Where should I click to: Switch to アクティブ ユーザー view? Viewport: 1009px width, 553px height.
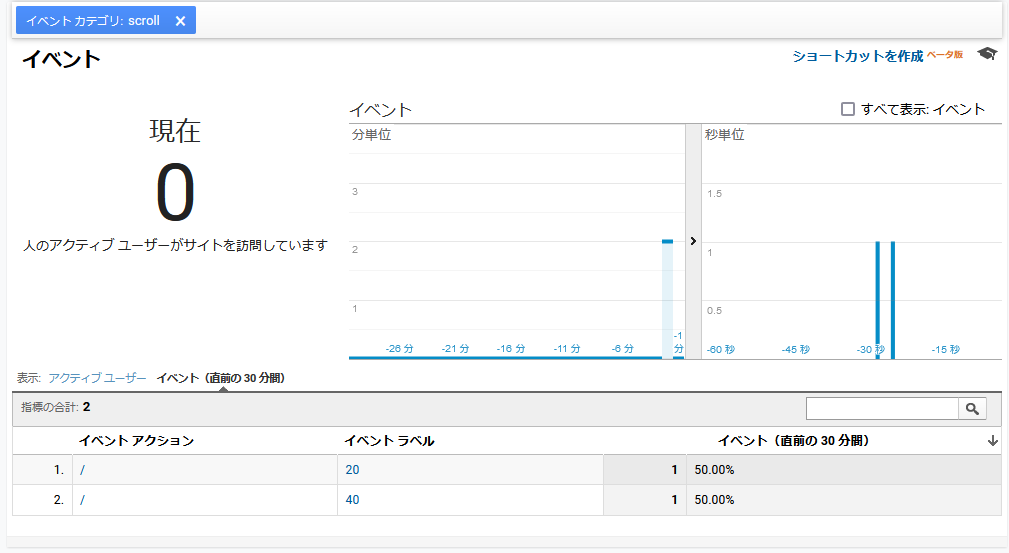(97, 379)
